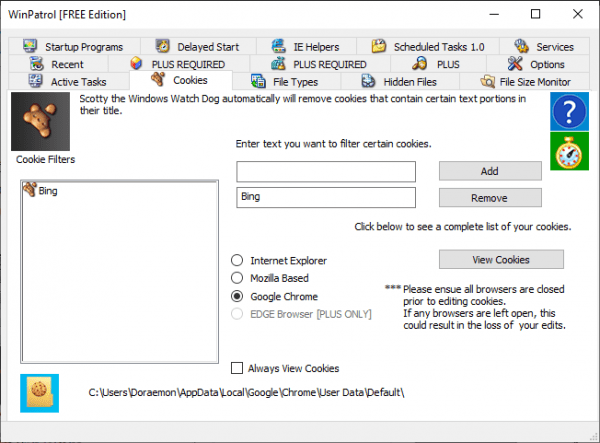Switch to Active Tasks tab
600x443 pixels.
[x=69, y=81]
